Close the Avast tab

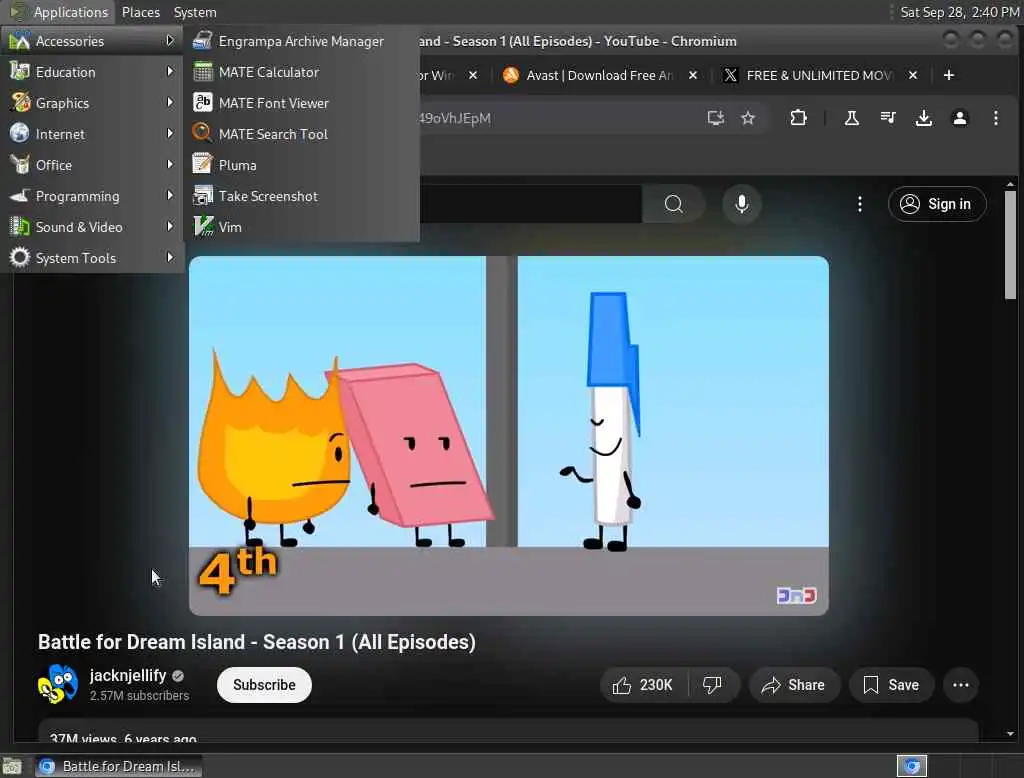click(693, 75)
